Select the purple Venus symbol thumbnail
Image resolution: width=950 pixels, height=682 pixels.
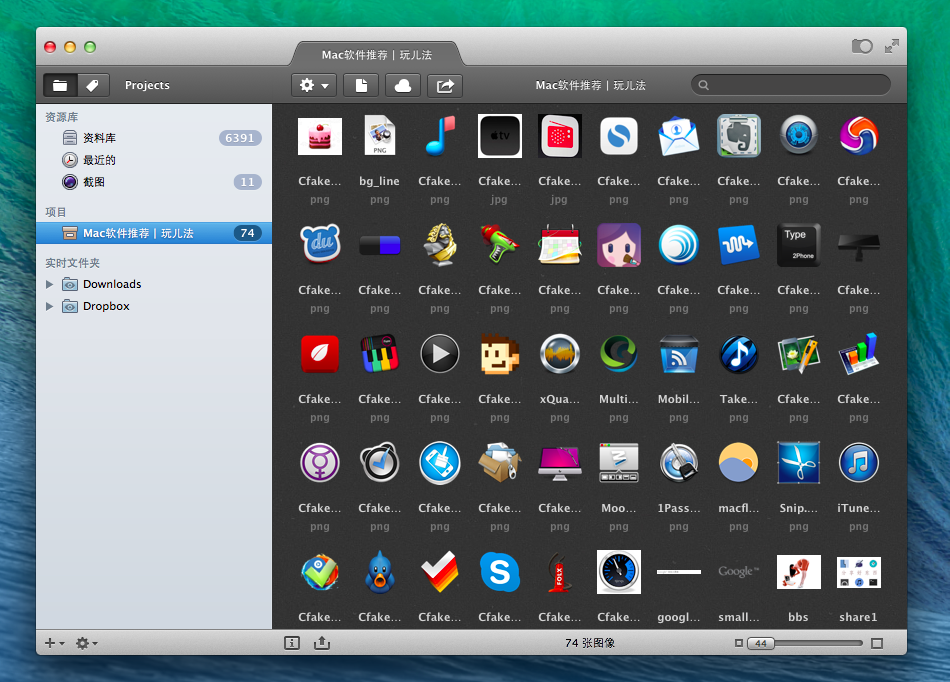point(320,463)
